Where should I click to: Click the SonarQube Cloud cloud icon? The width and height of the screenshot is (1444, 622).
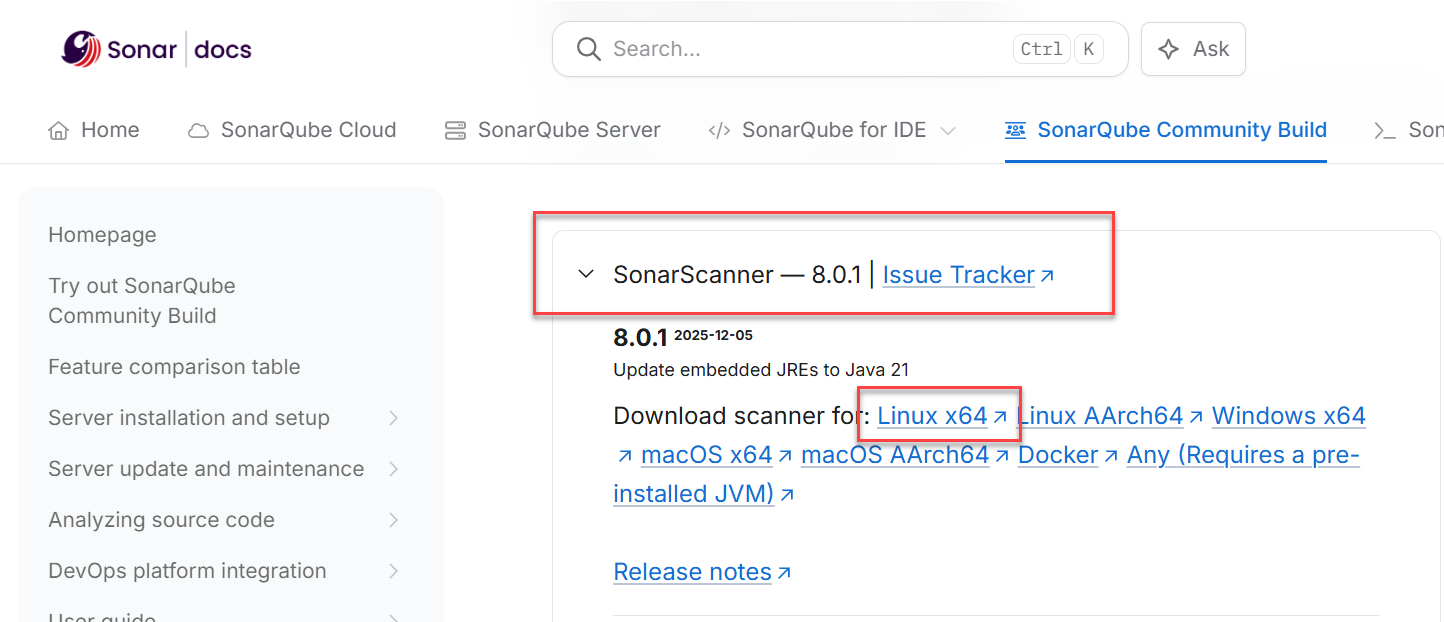pos(199,131)
